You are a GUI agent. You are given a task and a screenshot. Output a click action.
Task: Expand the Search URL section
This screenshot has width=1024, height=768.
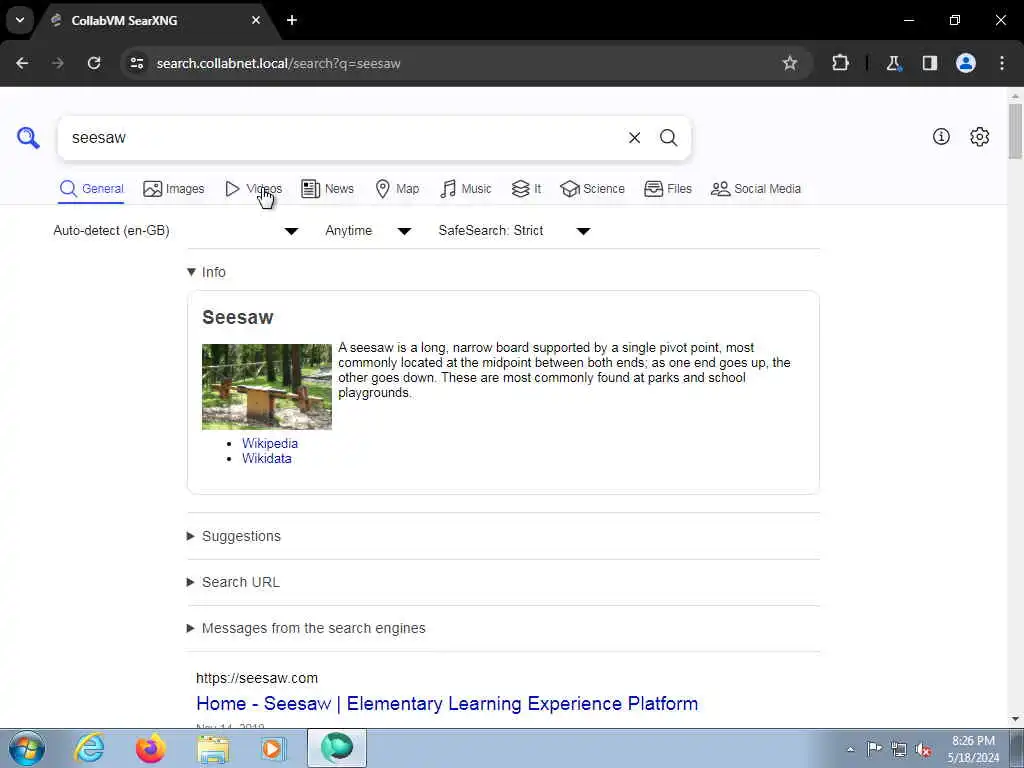[x=233, y=582]
